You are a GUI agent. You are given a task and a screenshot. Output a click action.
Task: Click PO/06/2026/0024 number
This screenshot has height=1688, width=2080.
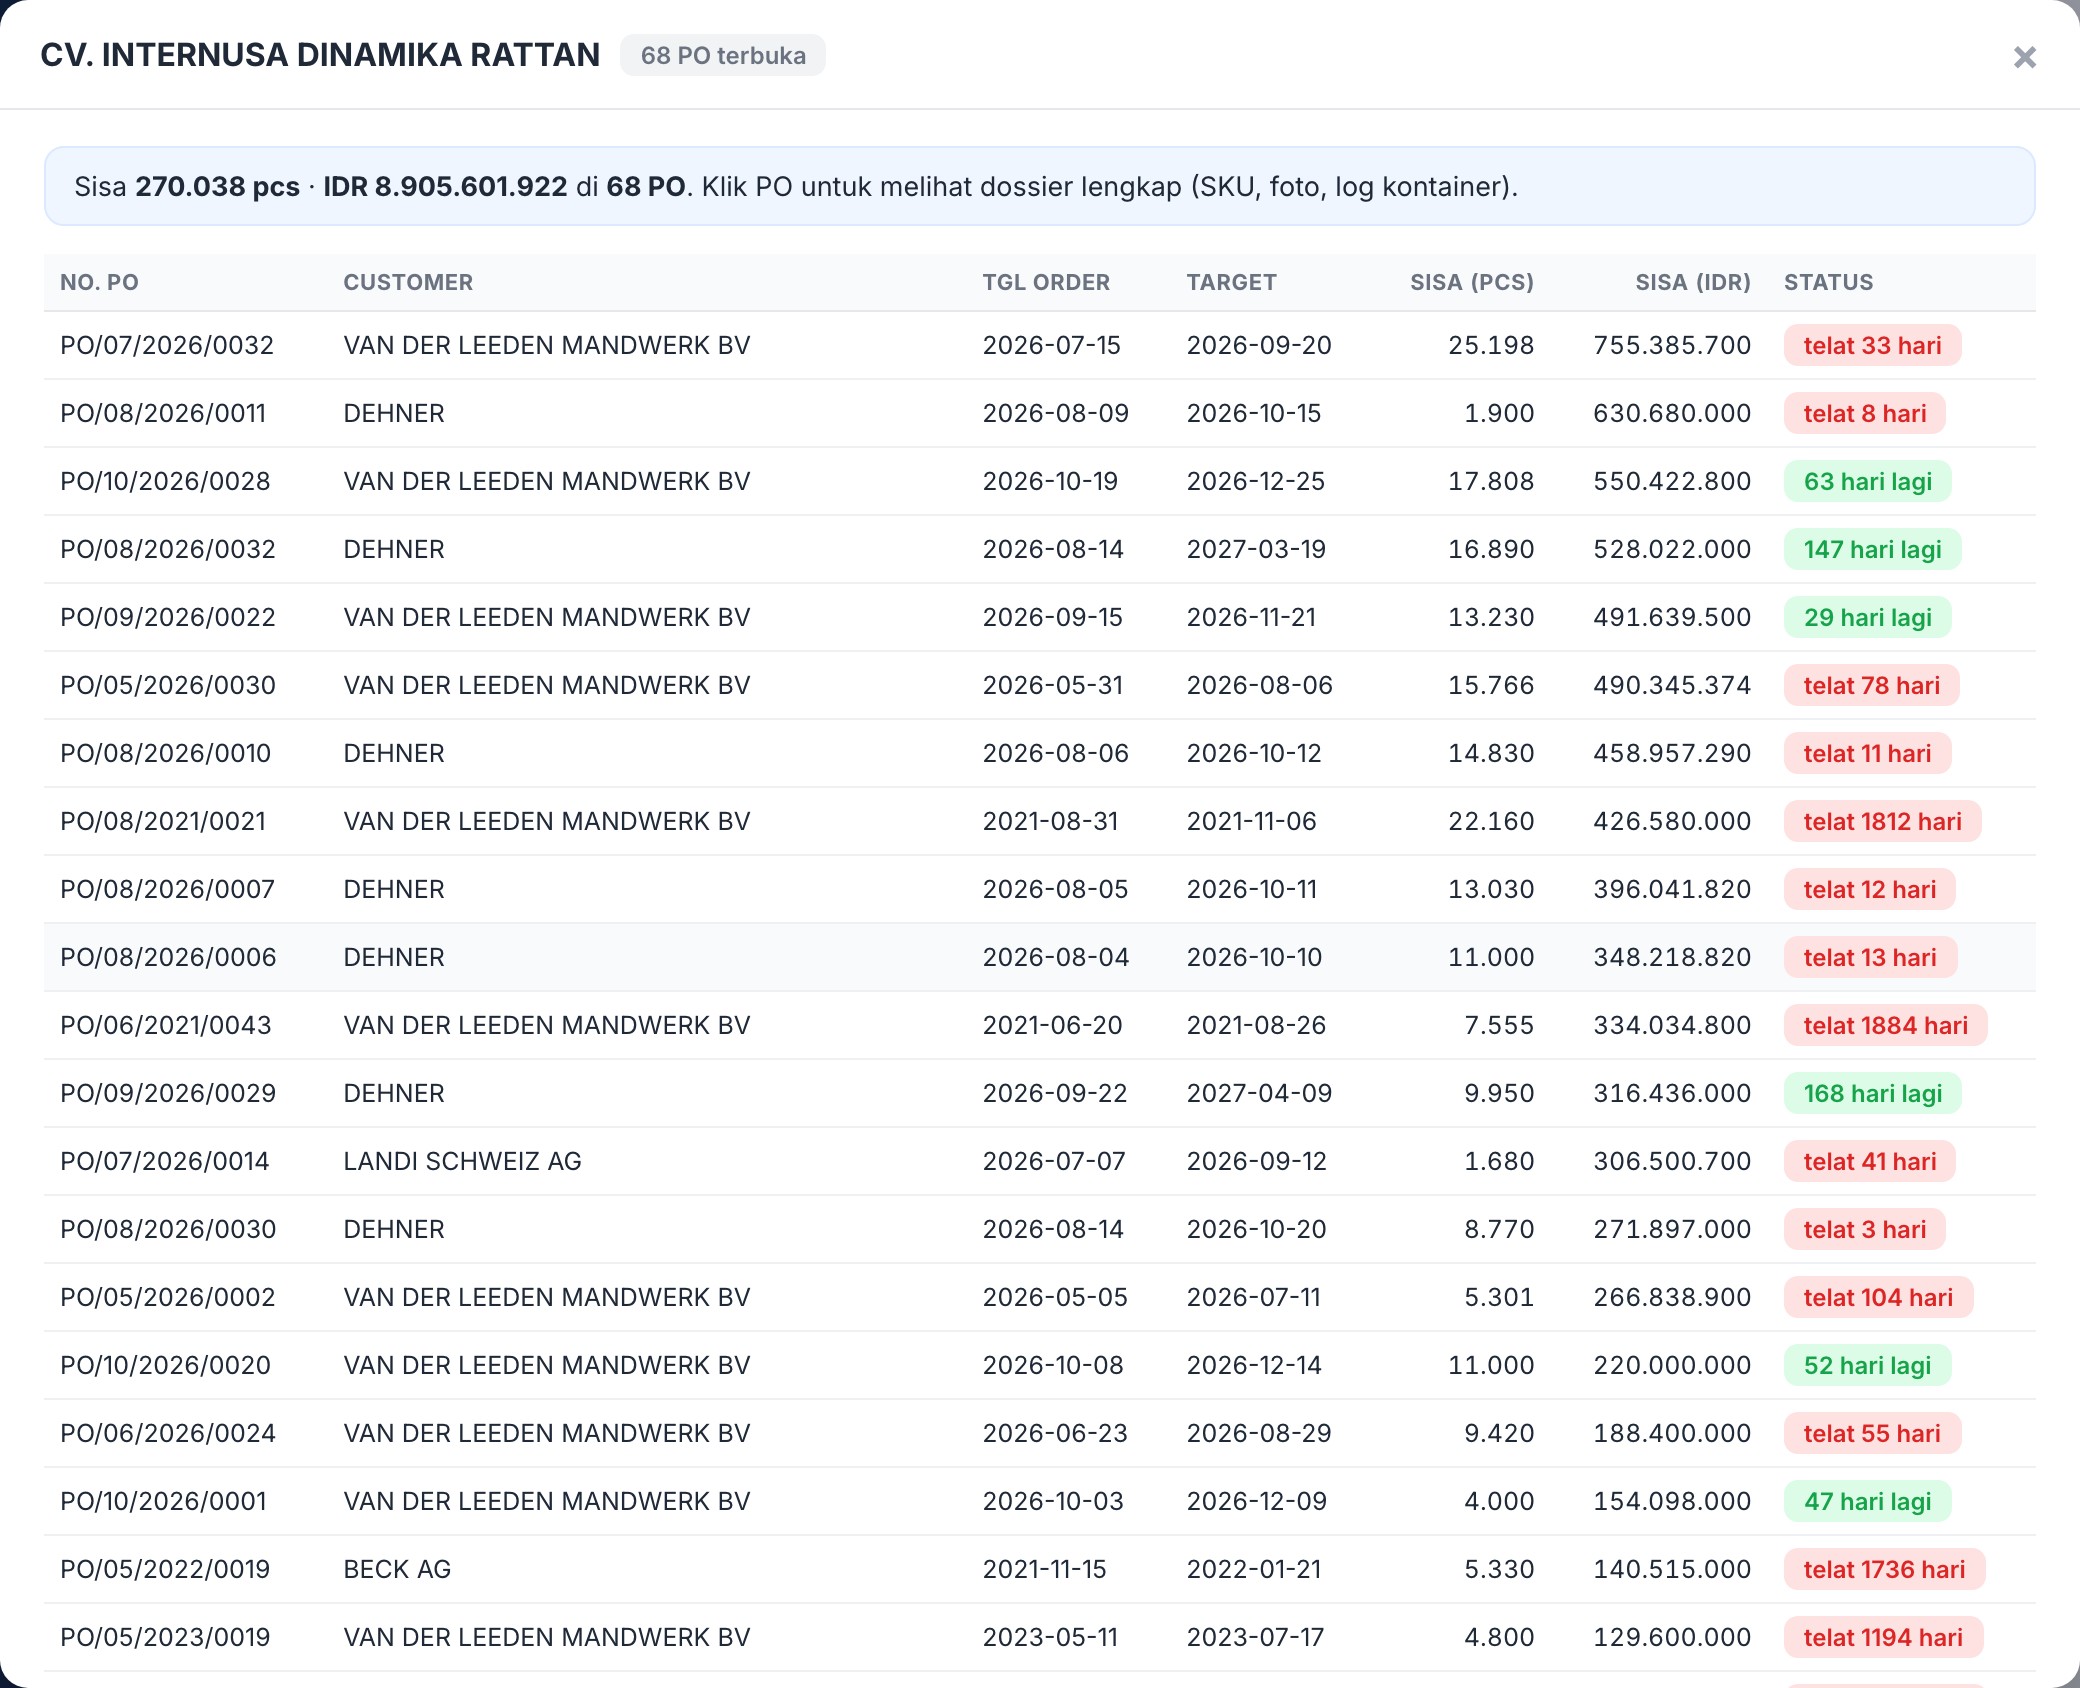pos(167,1433)
